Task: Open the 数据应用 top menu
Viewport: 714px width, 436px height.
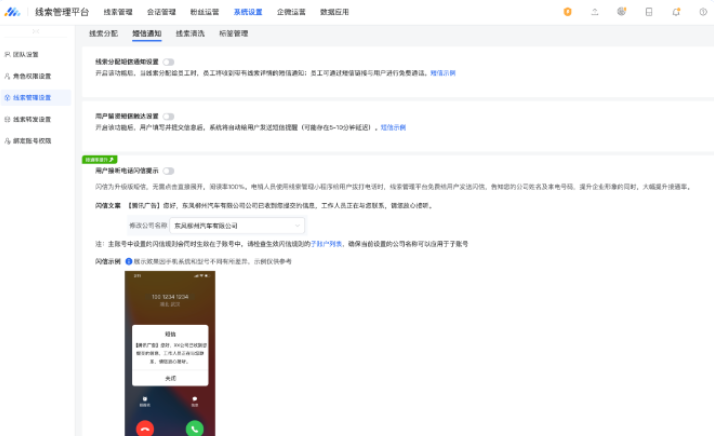Action: [334, 12]
